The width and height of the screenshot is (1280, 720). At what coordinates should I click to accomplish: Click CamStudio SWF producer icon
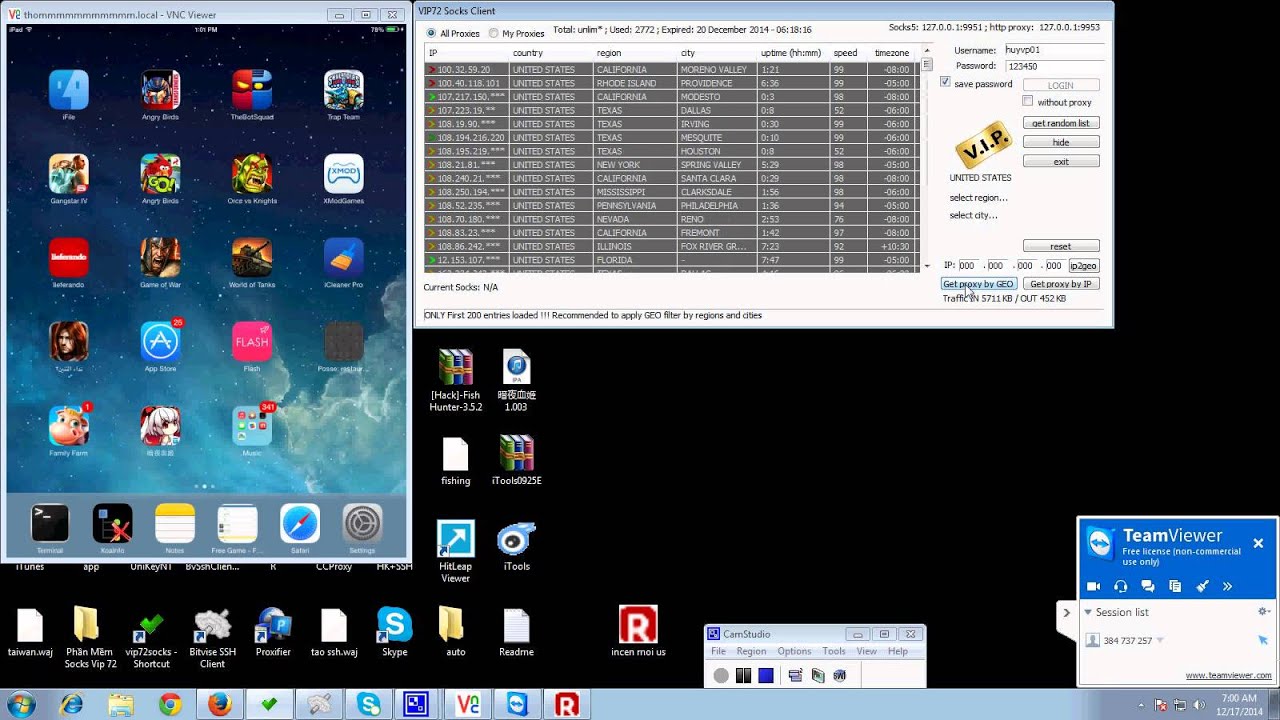pos(839,676)
